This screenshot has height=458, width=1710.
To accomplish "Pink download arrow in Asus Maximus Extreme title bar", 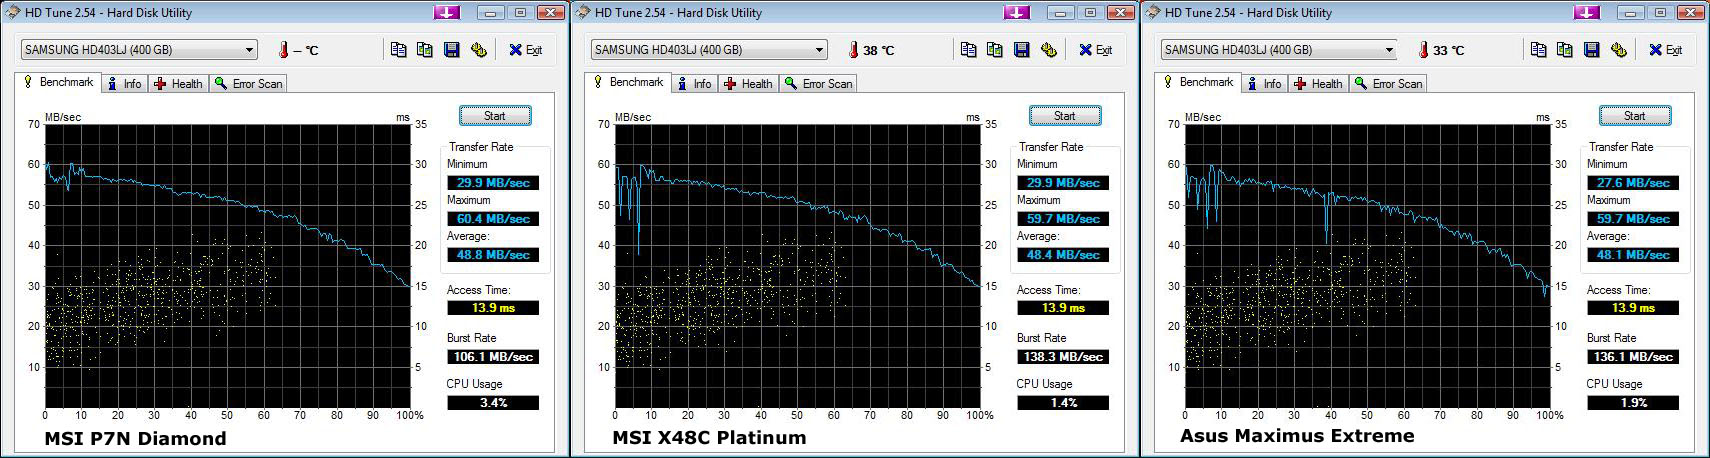I will (1587, 12).
